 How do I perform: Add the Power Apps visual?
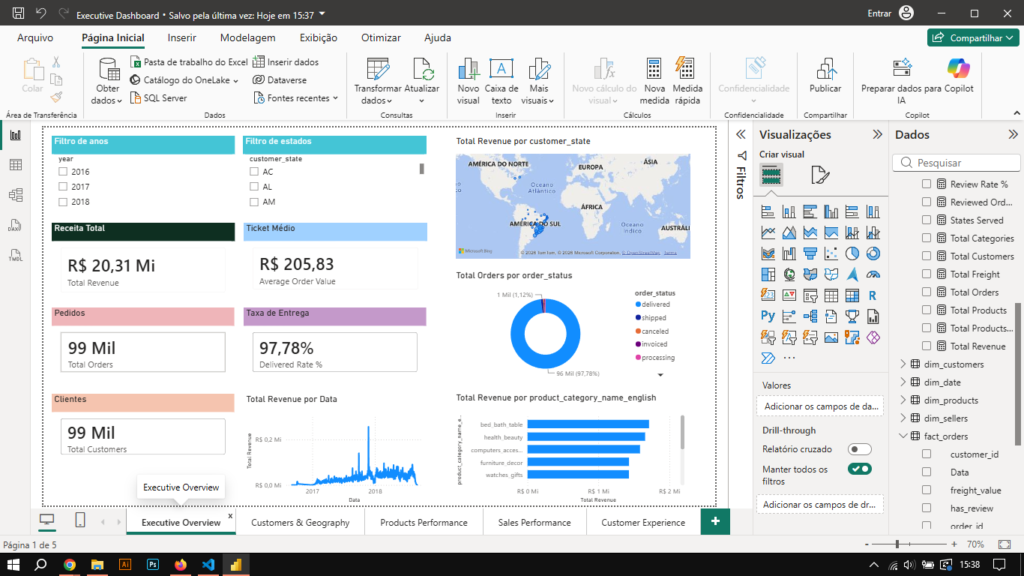(872, 337)
